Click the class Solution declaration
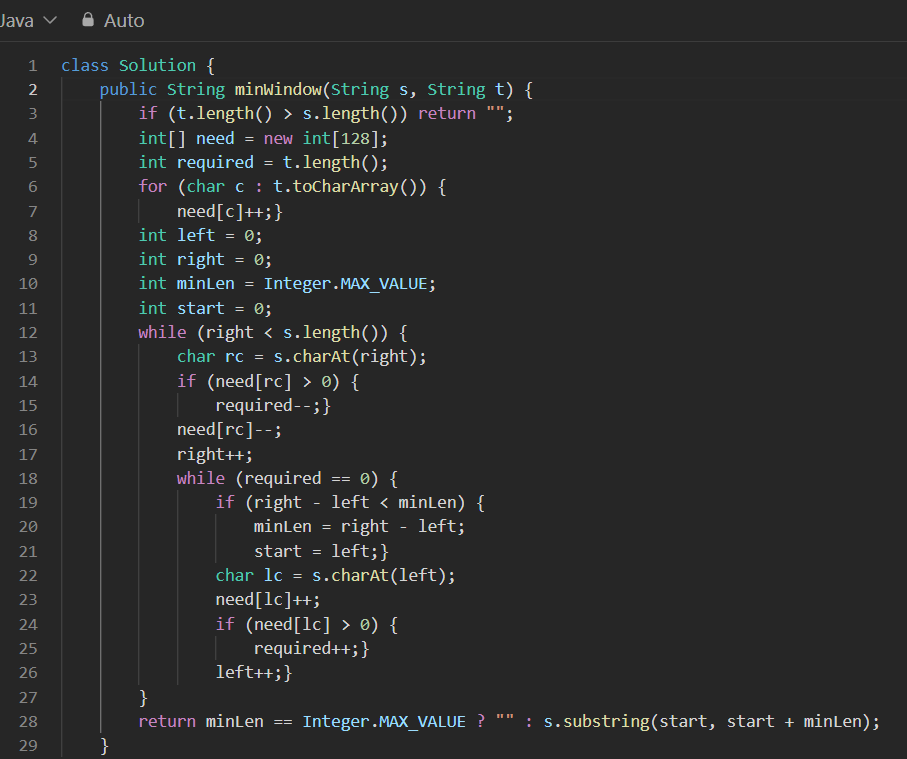The image size is (907, 759). coord(129,64)
